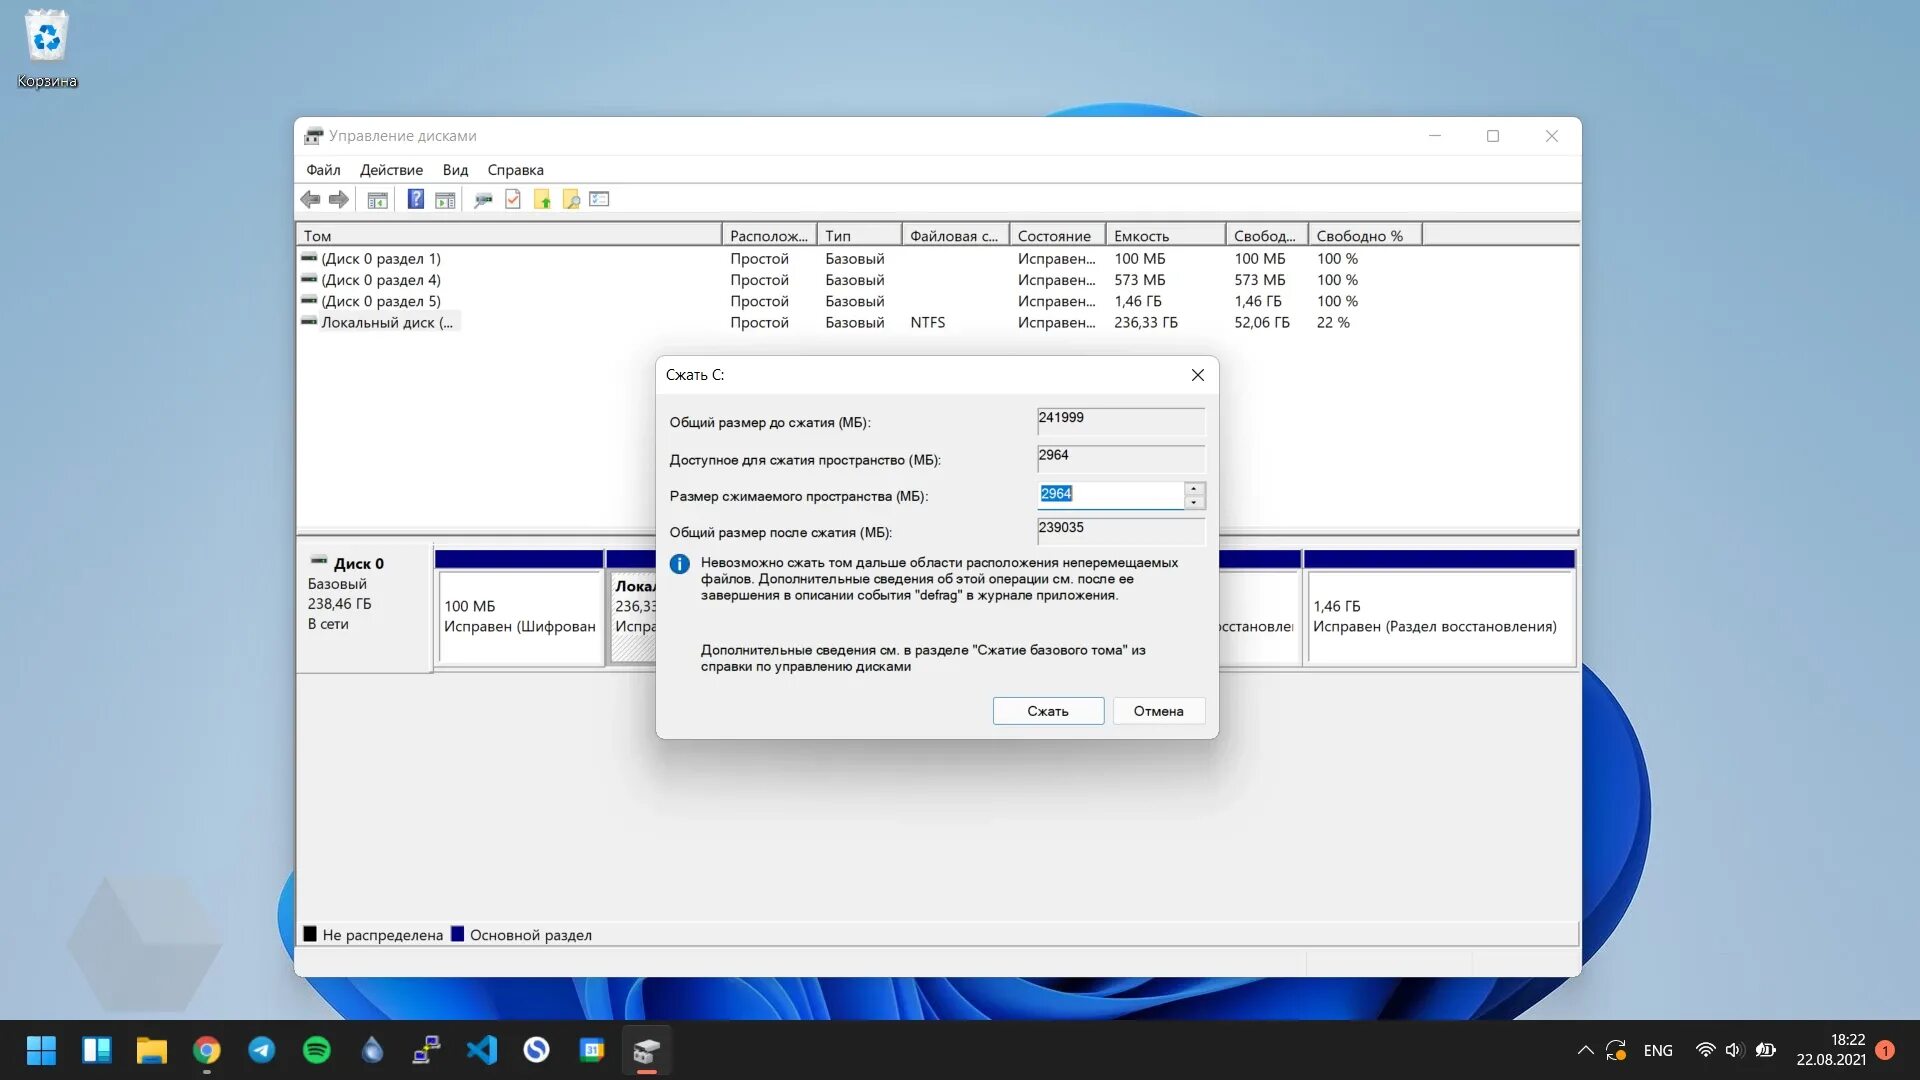This screenshot has height=1080, width=1920.
Task: Click the NTFS cell of the local disk
Action: [x=927, y=322]
